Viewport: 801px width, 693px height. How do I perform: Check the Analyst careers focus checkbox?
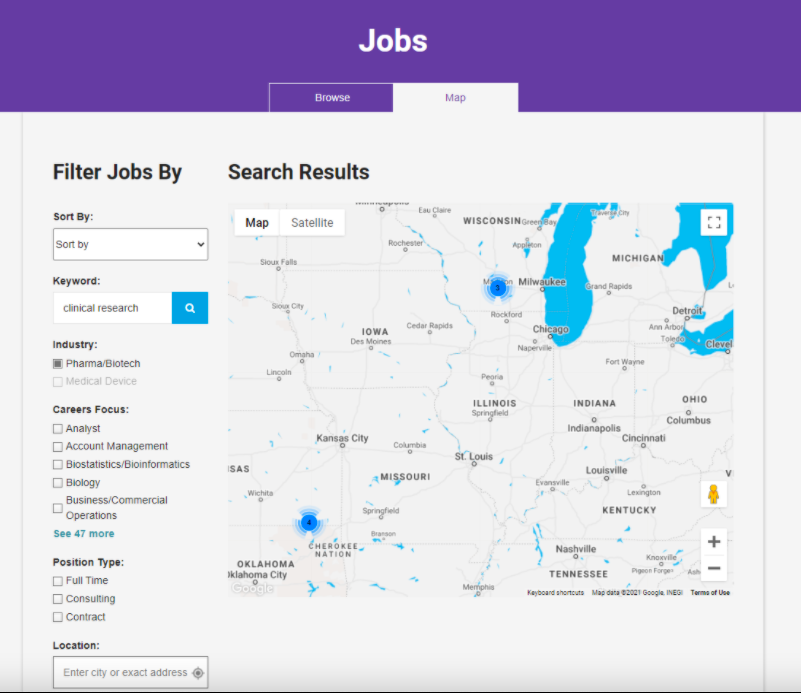pos(58,429)
